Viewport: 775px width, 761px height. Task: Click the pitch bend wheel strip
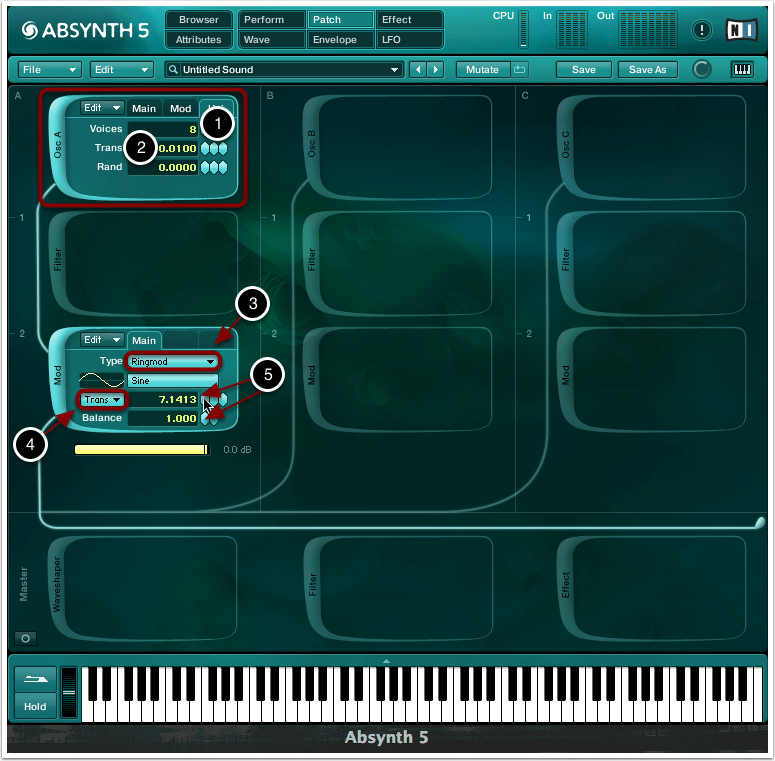[x=69, y=693]
